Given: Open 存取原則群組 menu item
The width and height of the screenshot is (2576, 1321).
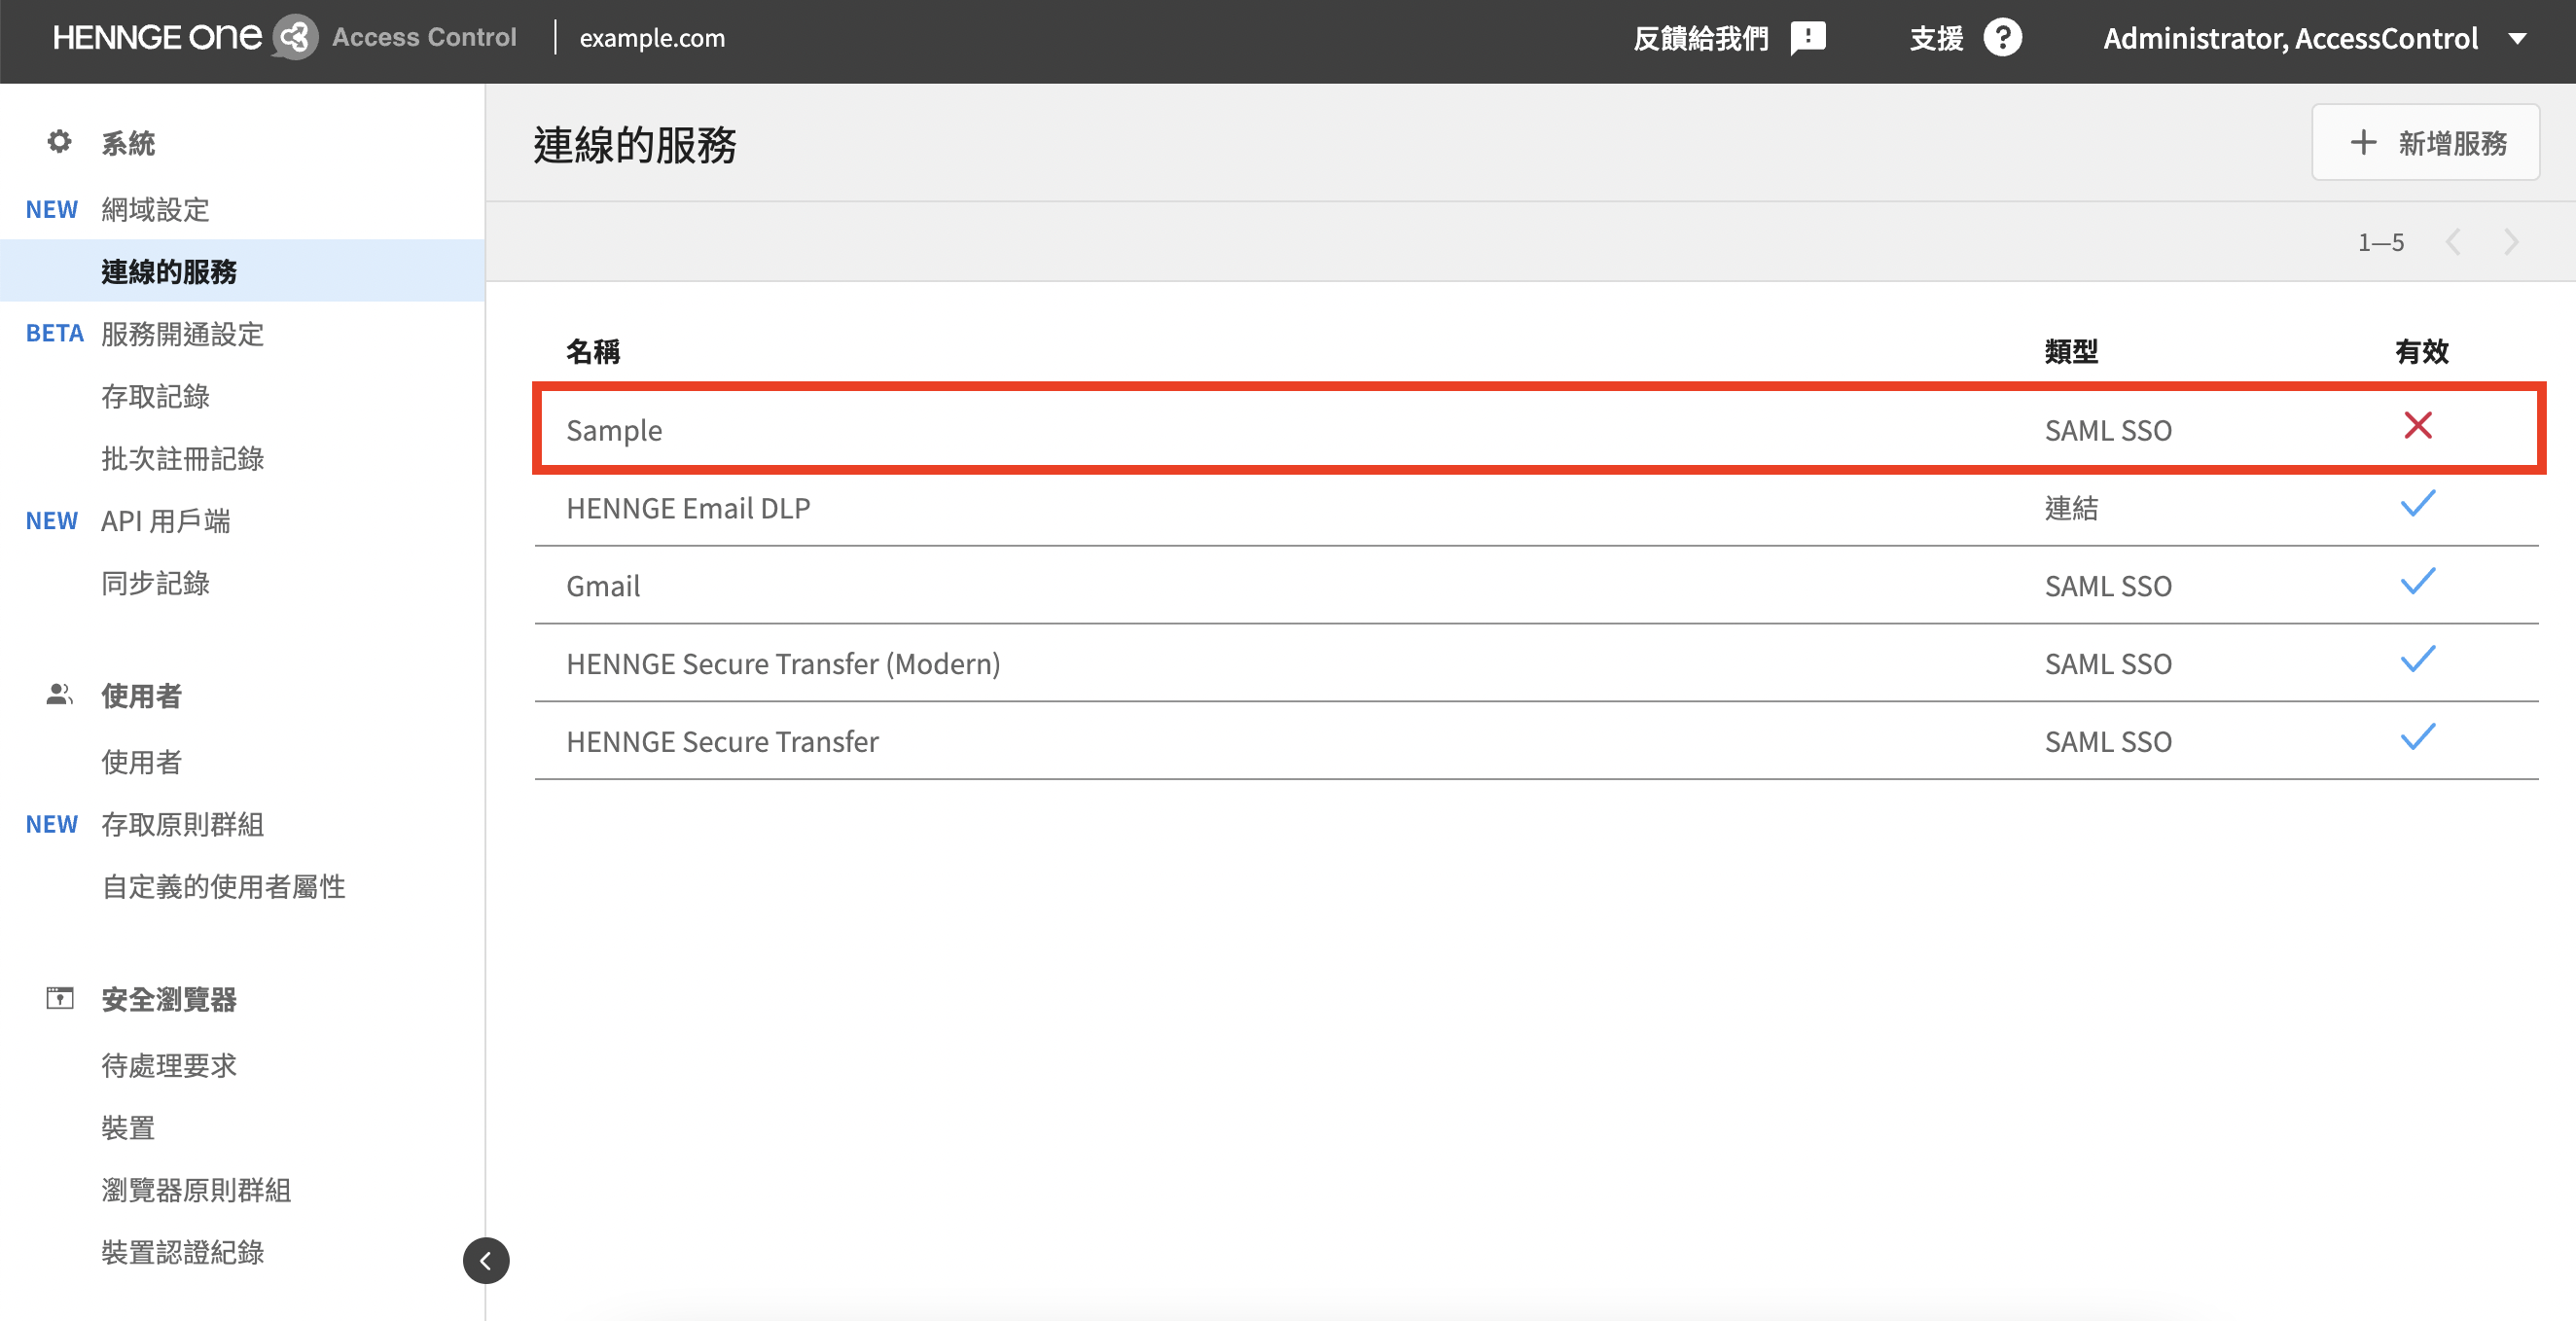Looking at the screenshot, I should [182, 824].
